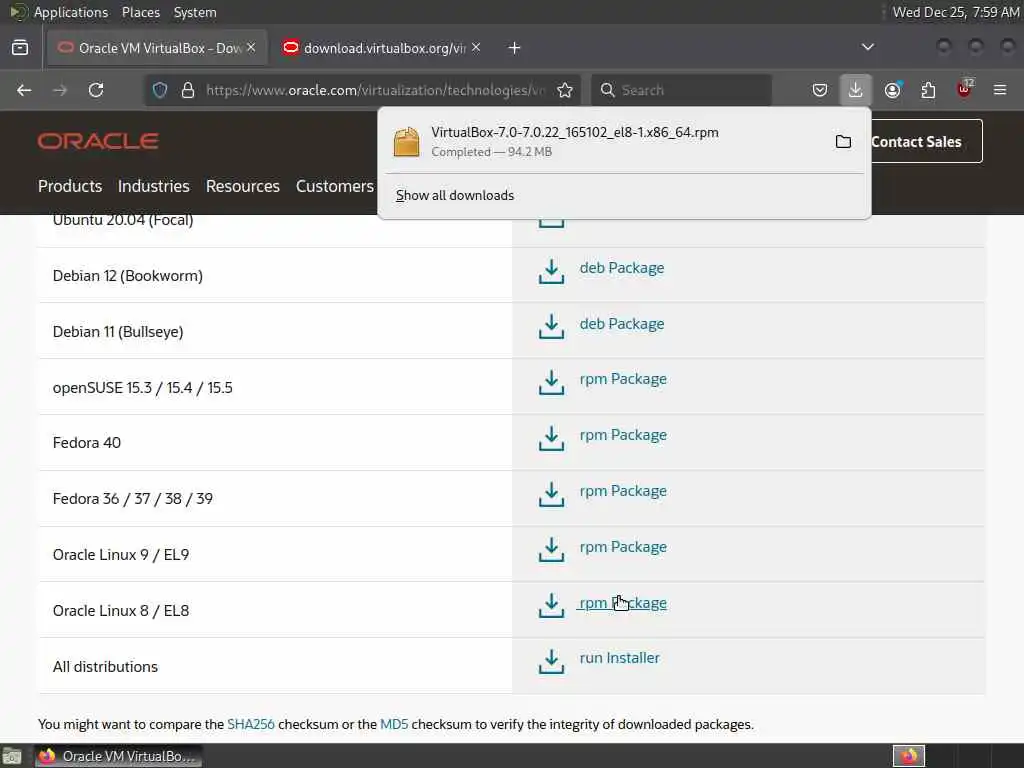Image resolution: width=1024 pixels, height=768 pixels.
Task: Click the show desktop icon in bottom panel
Action: [x=11, y=757]
